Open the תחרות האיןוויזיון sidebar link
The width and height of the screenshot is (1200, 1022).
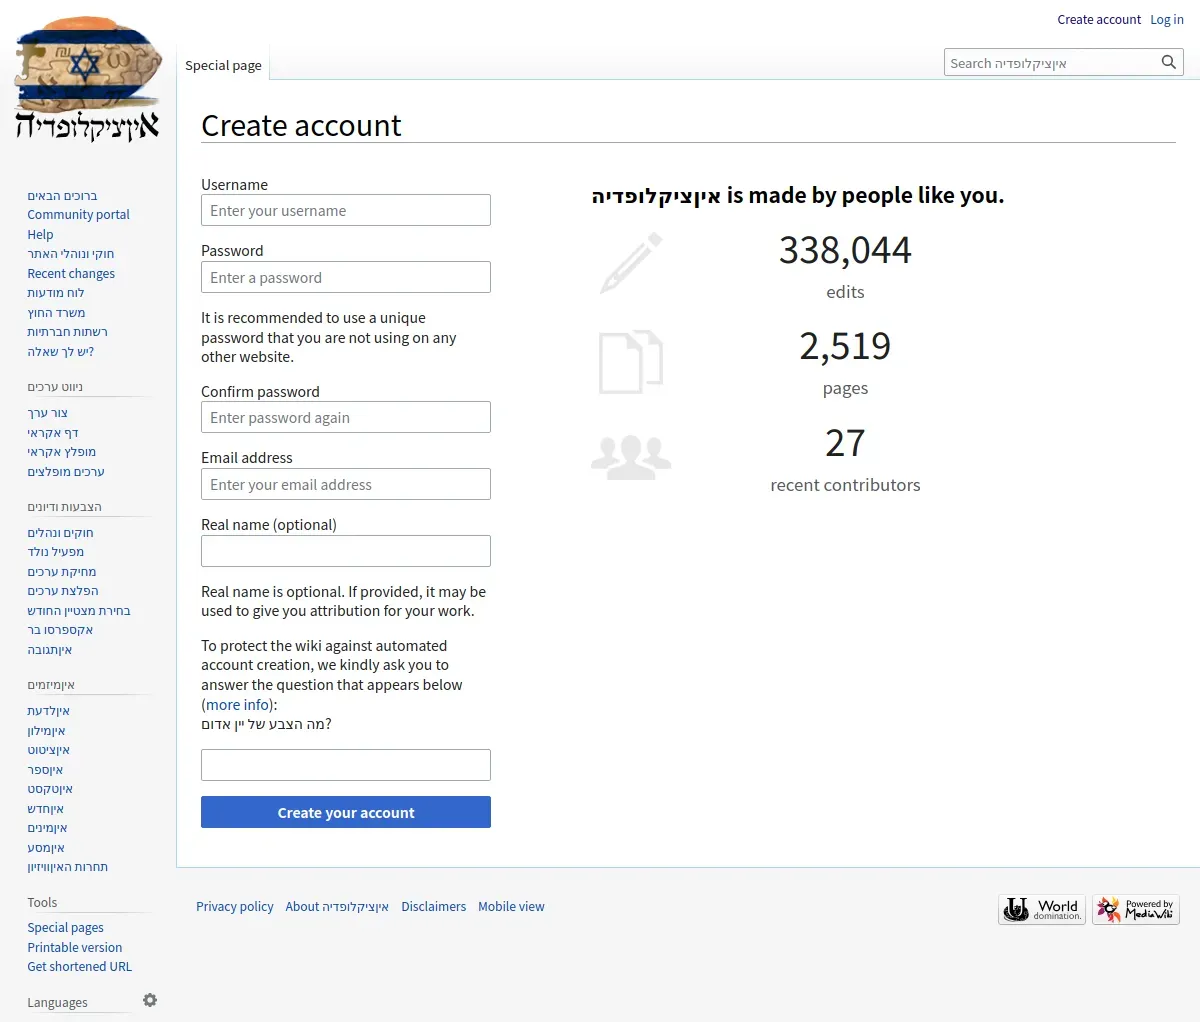[67, 866]
